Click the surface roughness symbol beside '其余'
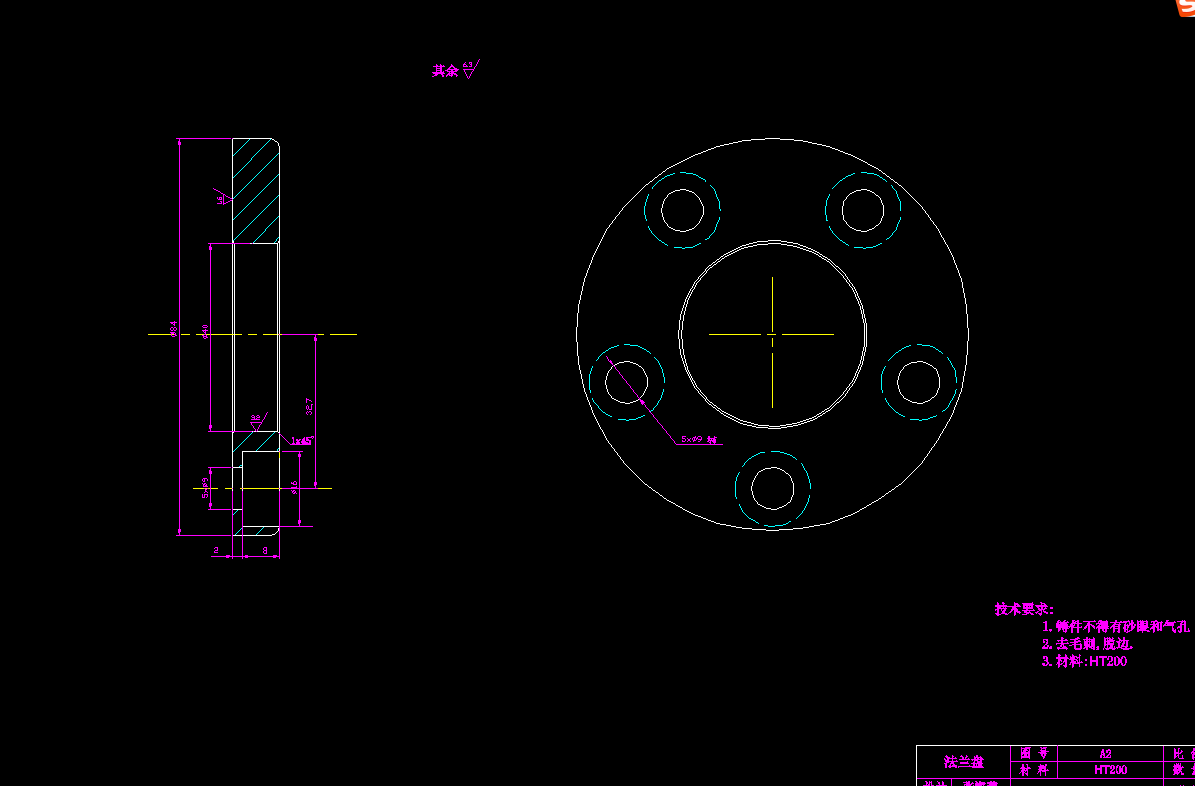1195x786 pixels. pos(470,69)
